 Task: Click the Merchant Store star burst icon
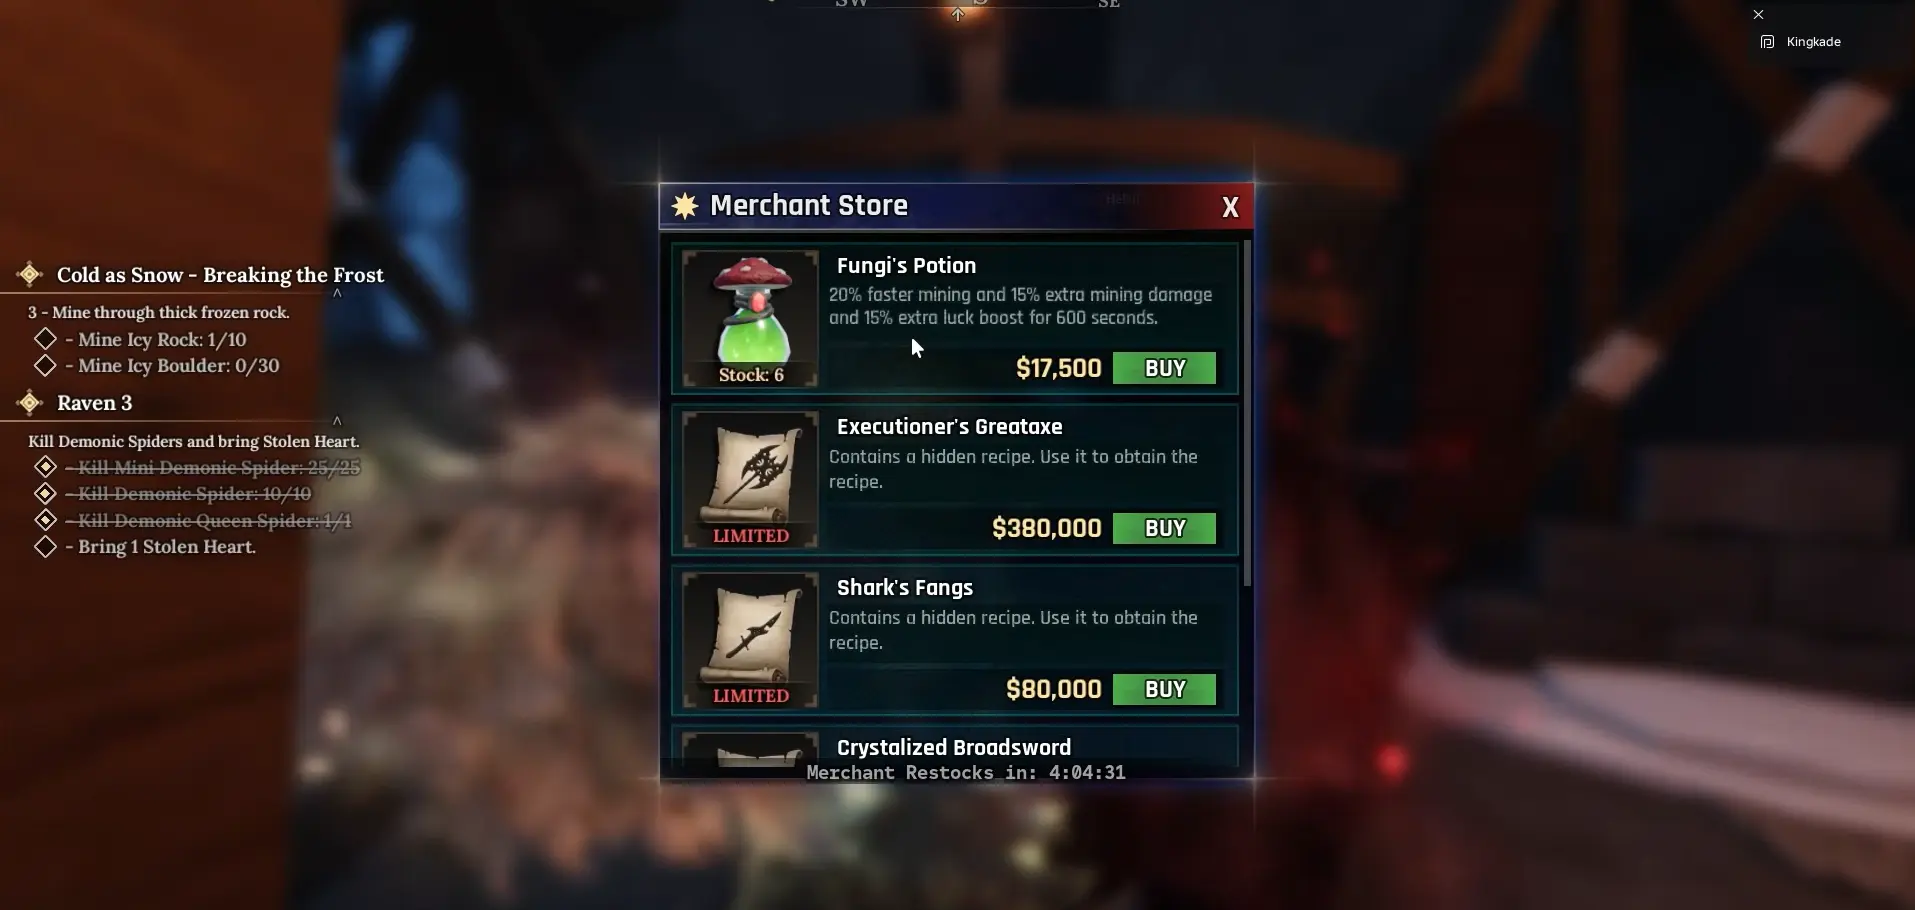tap(685, 206)
